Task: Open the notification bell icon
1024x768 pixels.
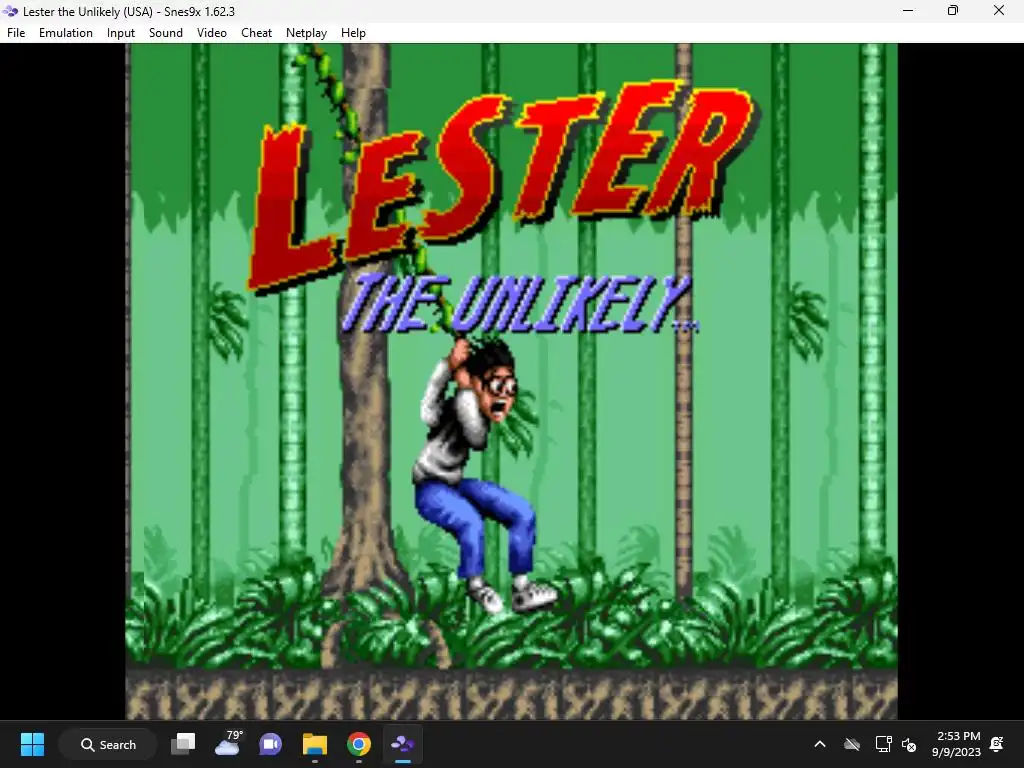Action: (x=997, y=744)
